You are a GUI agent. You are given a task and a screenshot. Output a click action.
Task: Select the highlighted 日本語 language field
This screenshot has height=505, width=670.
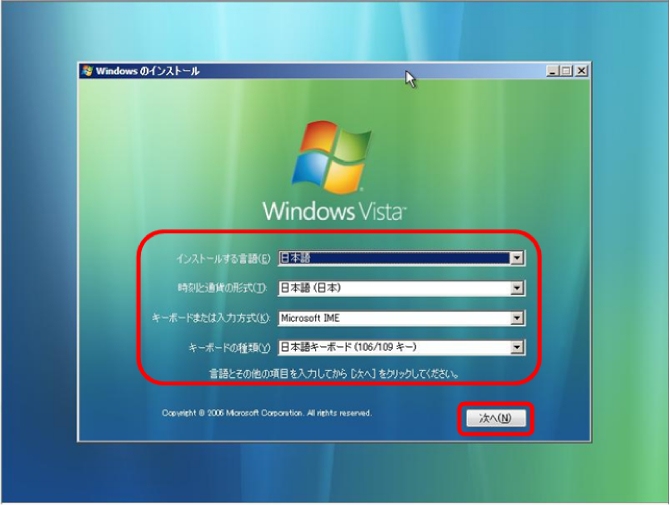click(392, 258)
